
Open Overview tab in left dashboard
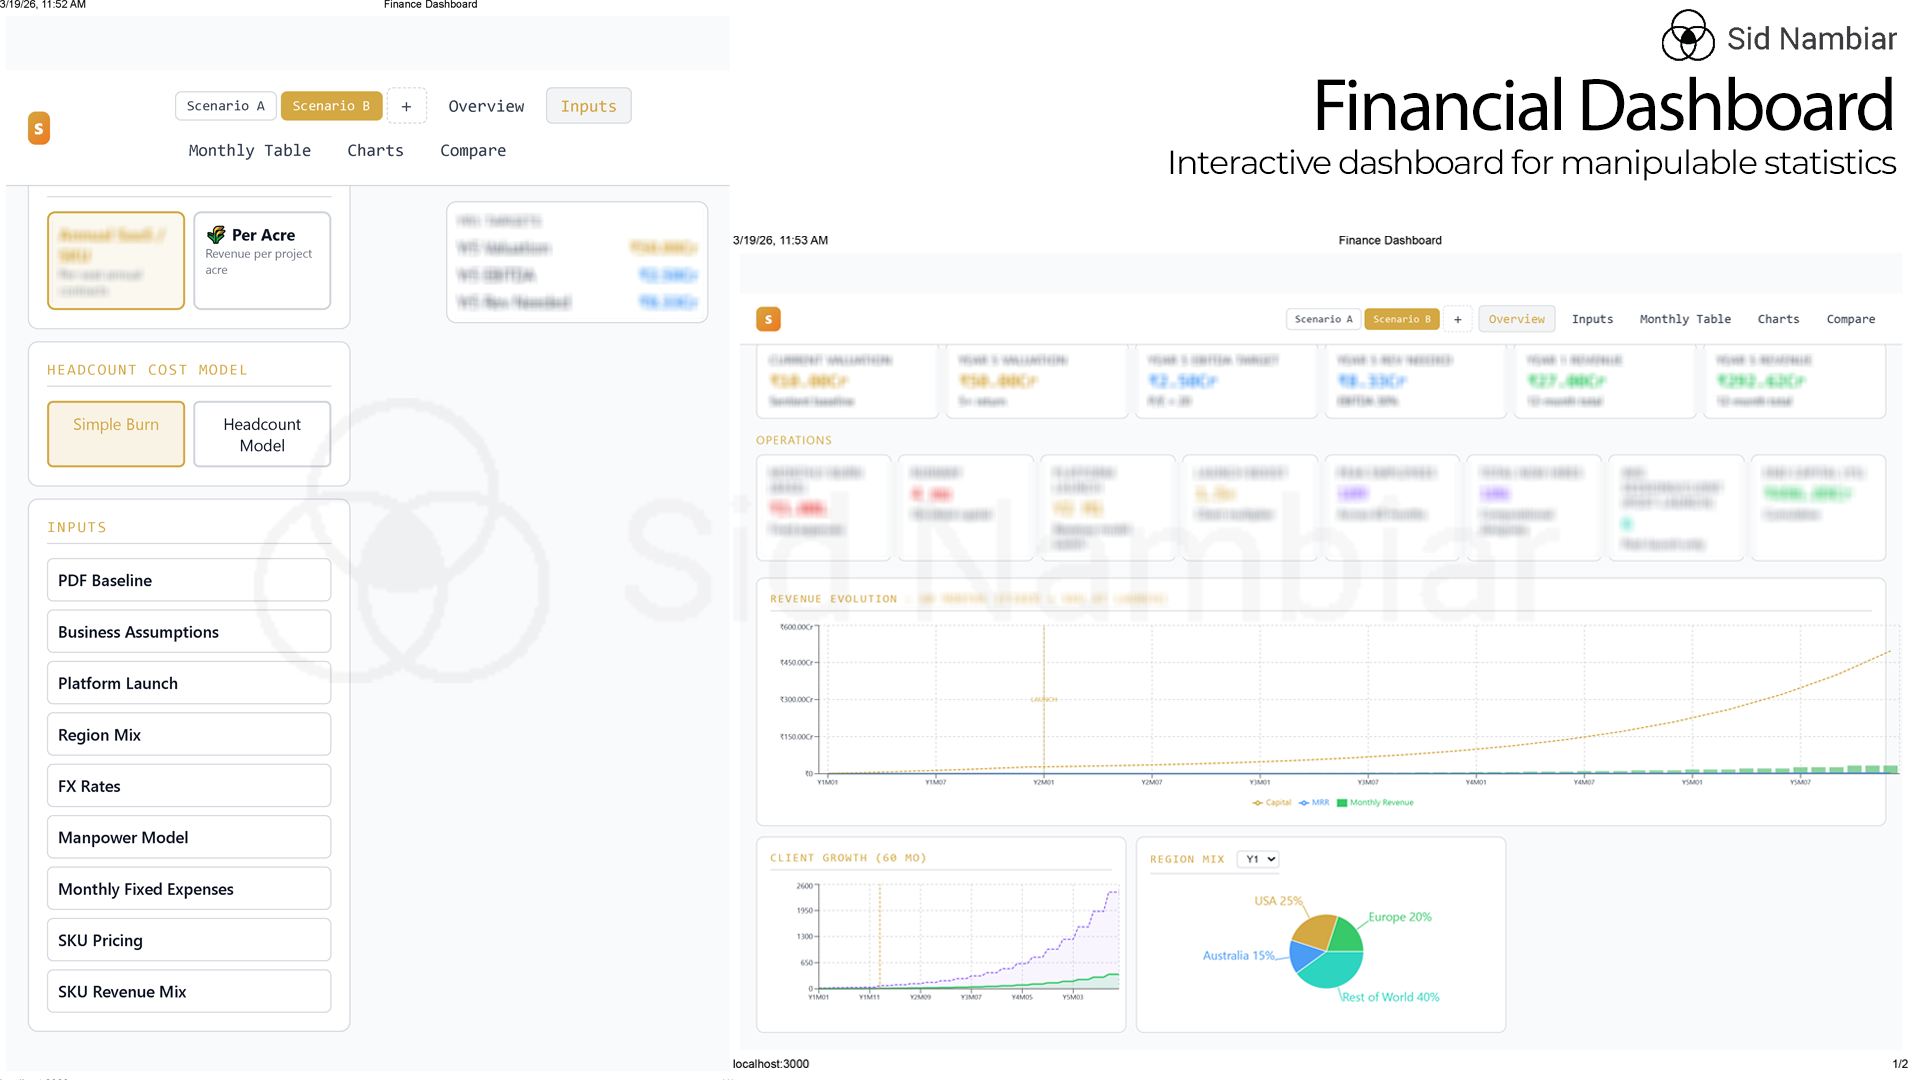click(x=486, y=106)
